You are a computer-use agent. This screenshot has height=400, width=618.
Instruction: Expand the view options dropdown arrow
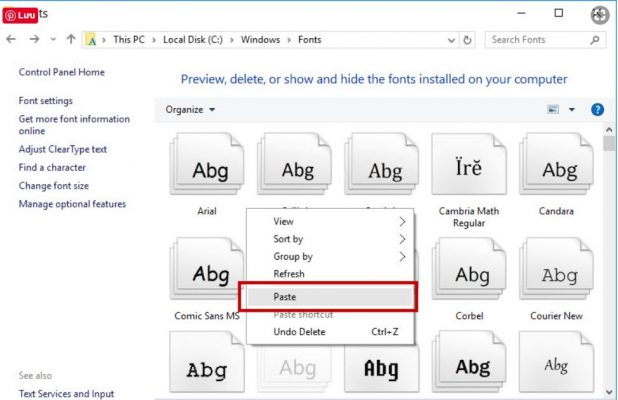pyautogui.click(x=571, y=110)
